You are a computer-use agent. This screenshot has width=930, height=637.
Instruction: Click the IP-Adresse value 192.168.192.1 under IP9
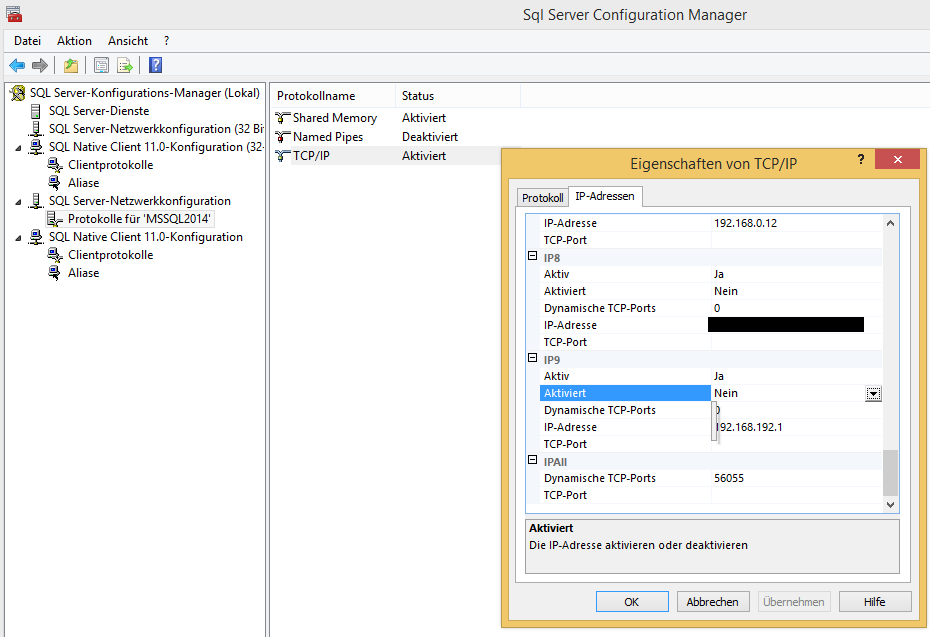(749, 427)
